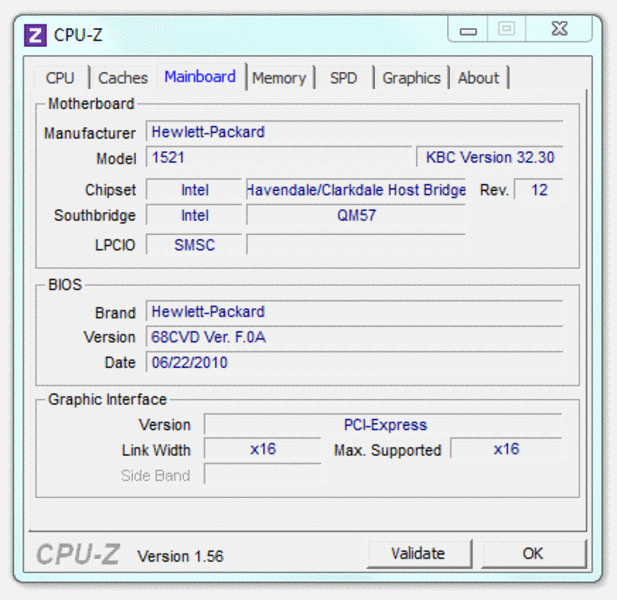Click the disabled maximize button
This screenshot has width=617, height=600.
[x=506, y=29]
